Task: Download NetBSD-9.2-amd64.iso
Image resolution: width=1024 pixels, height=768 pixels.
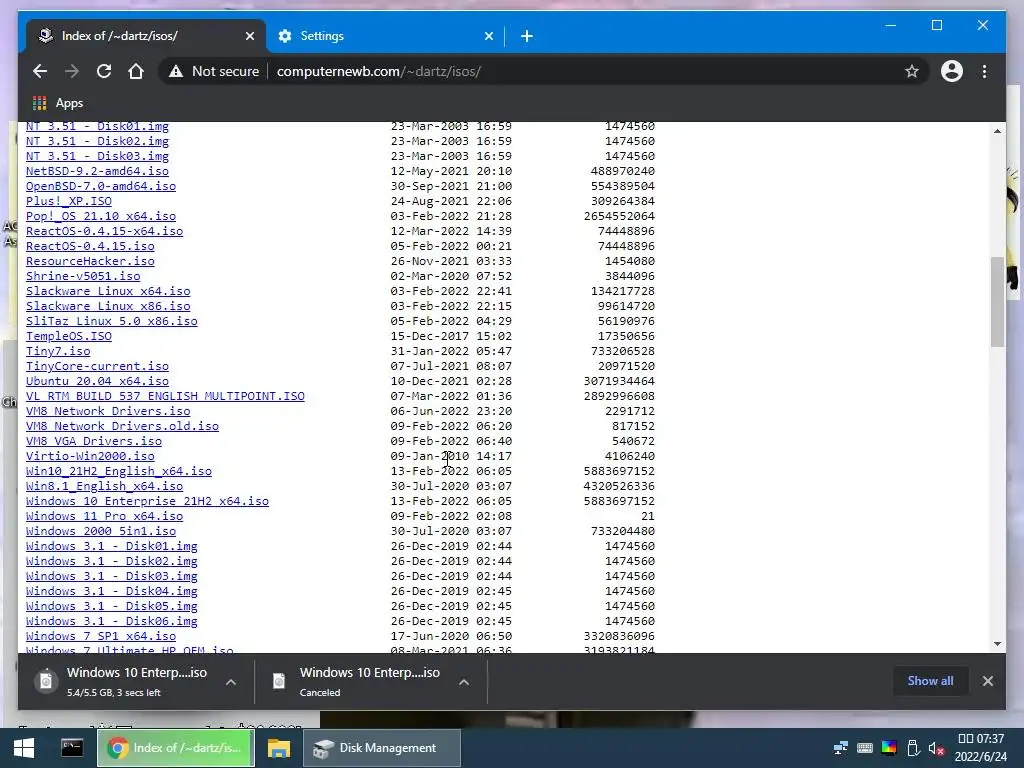Action: (97, 171)
